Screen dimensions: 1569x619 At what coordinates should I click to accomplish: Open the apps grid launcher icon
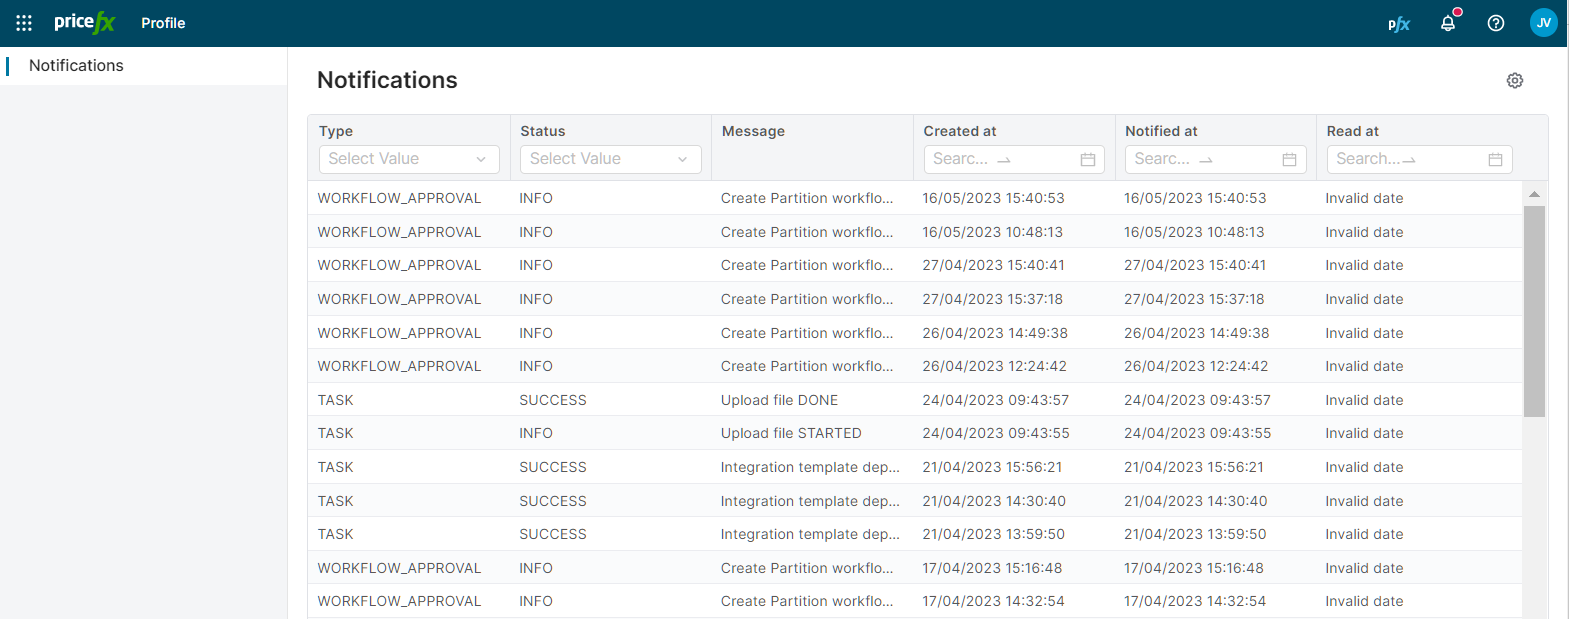[x=24, y=23]
